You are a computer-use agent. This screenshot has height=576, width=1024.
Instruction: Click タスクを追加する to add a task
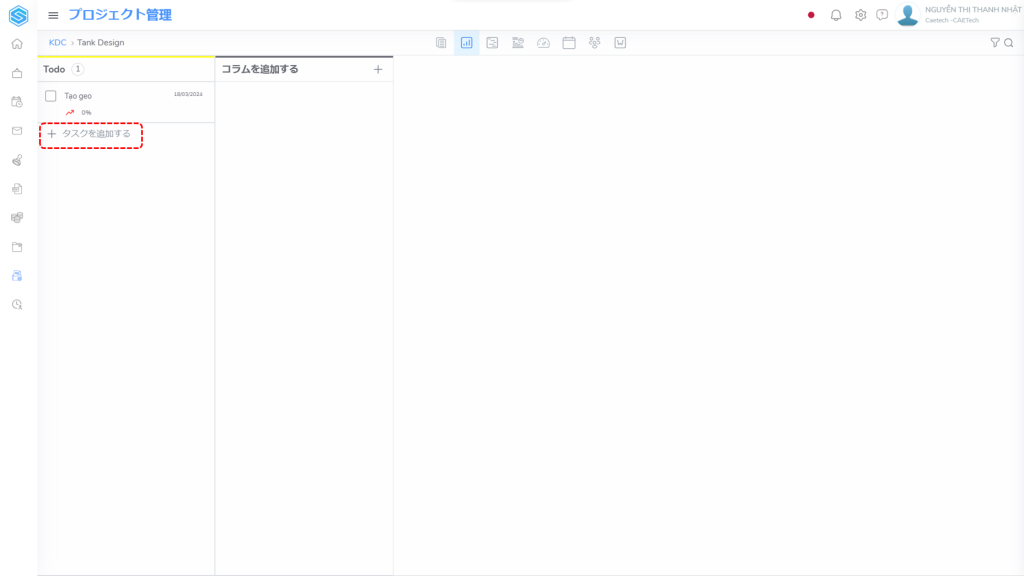(x=90, y=134)
